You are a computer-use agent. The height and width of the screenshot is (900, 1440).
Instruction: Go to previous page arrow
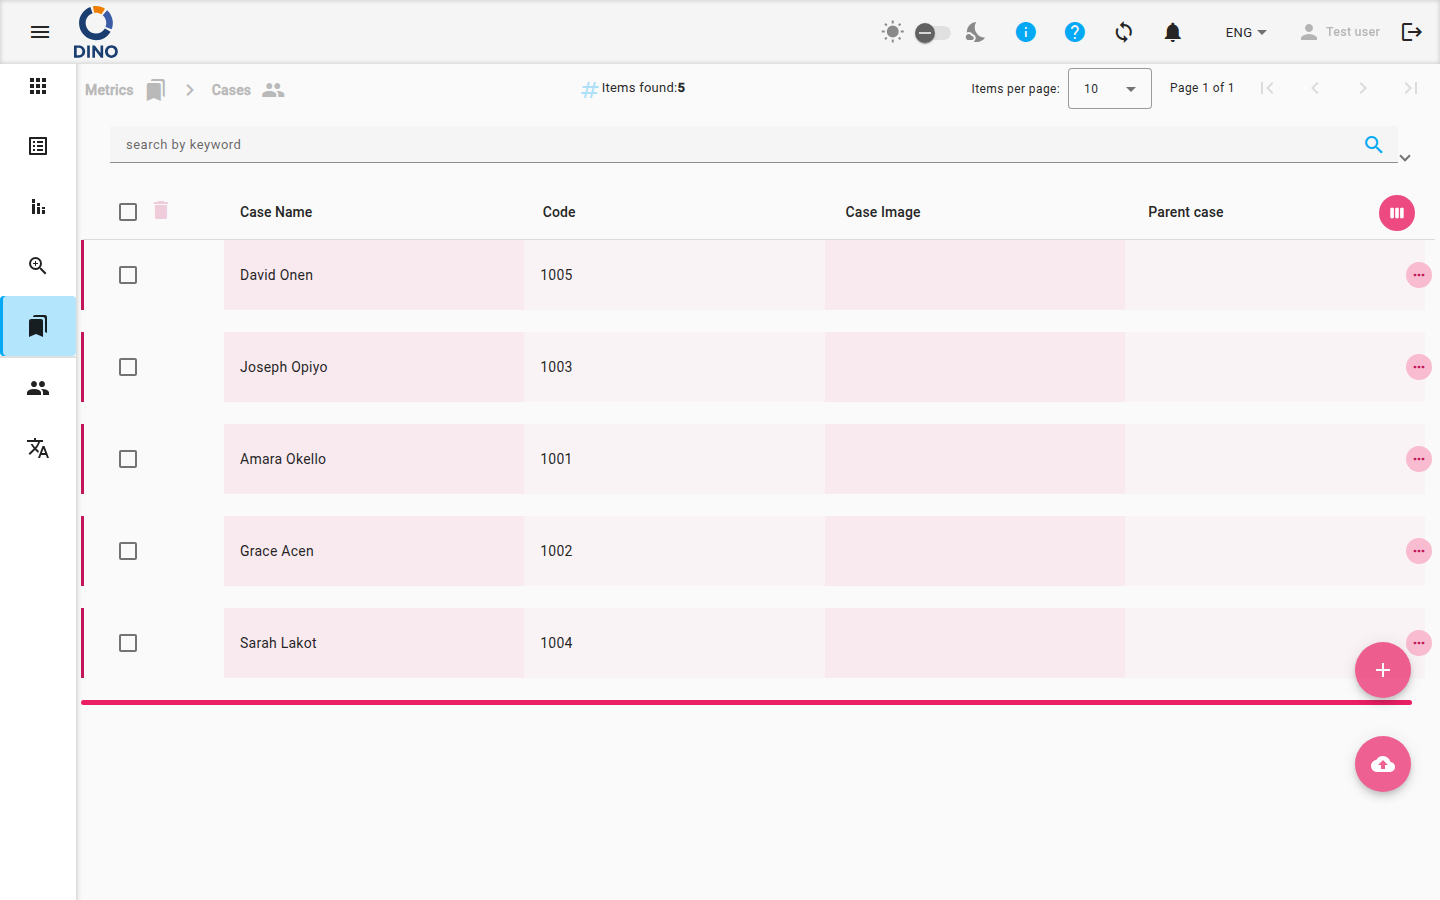[x=1315, y=88]
